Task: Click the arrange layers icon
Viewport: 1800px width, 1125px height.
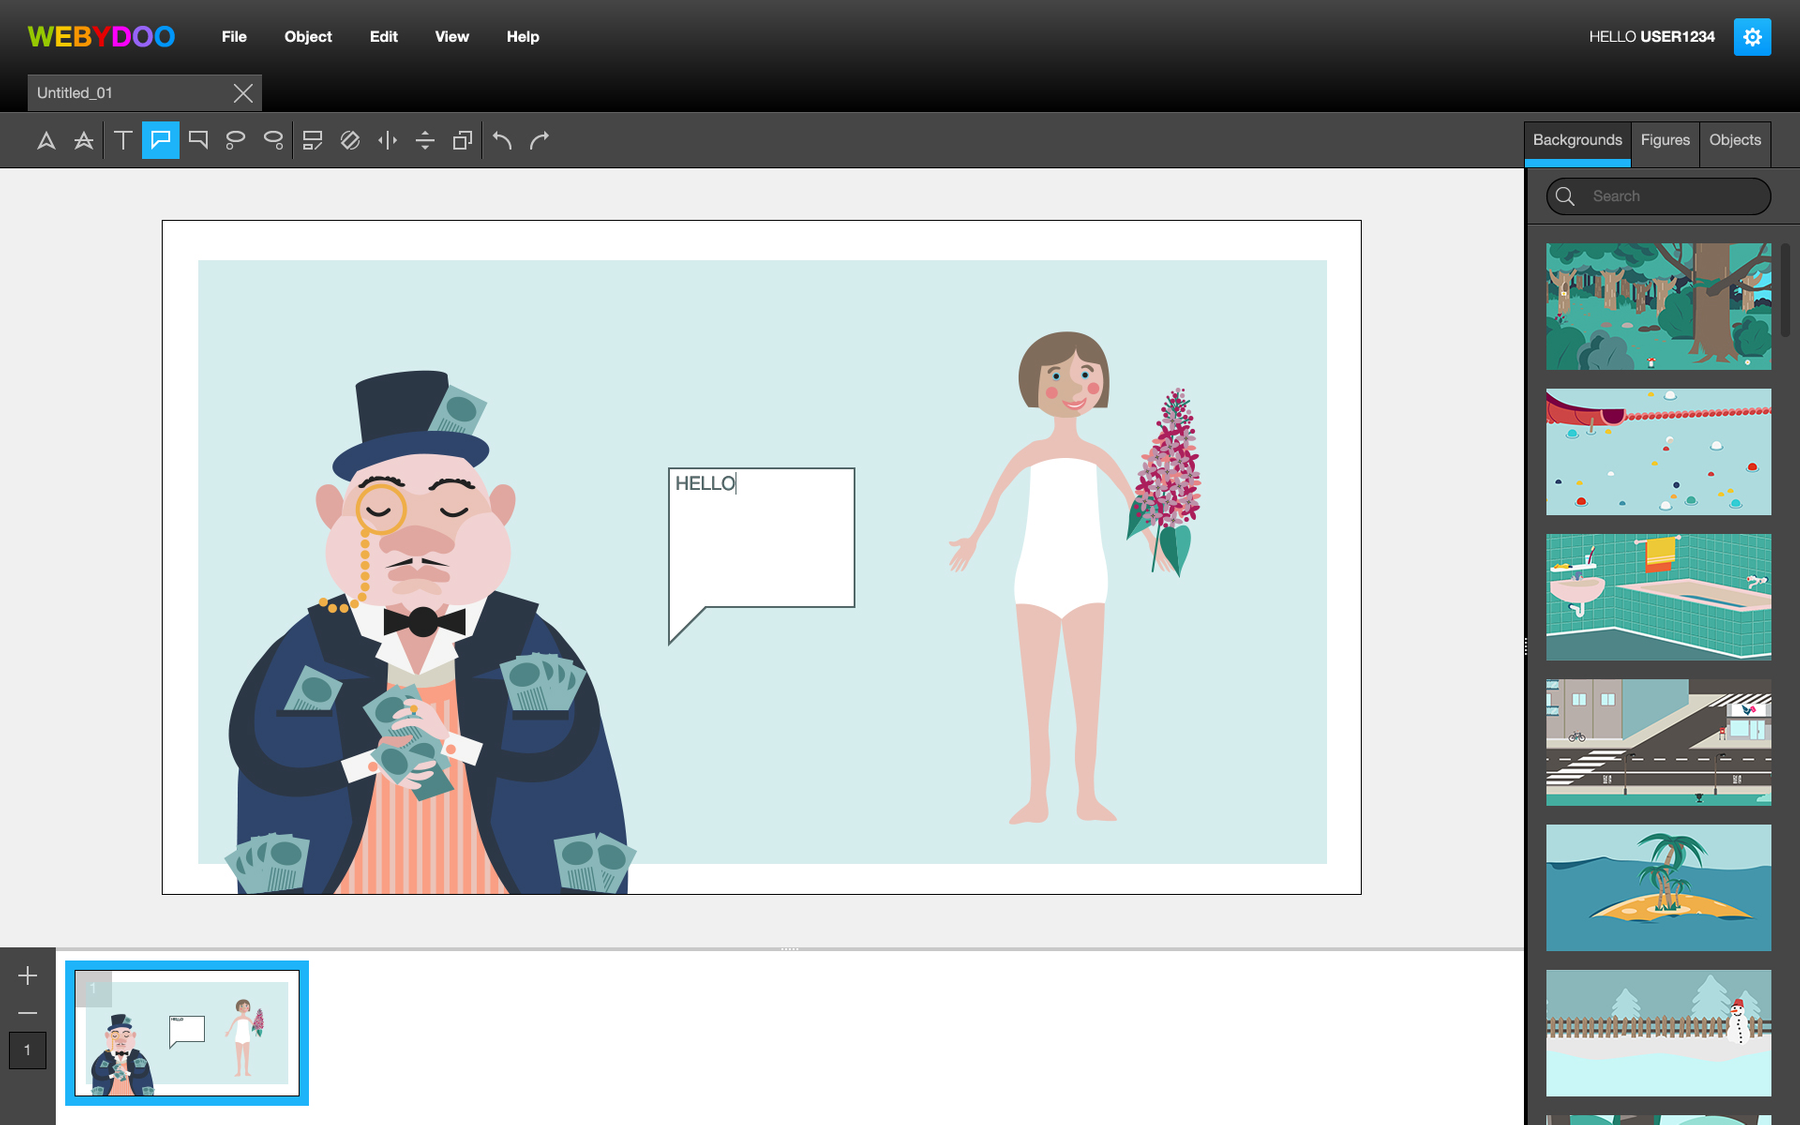Action: point(462,140)
